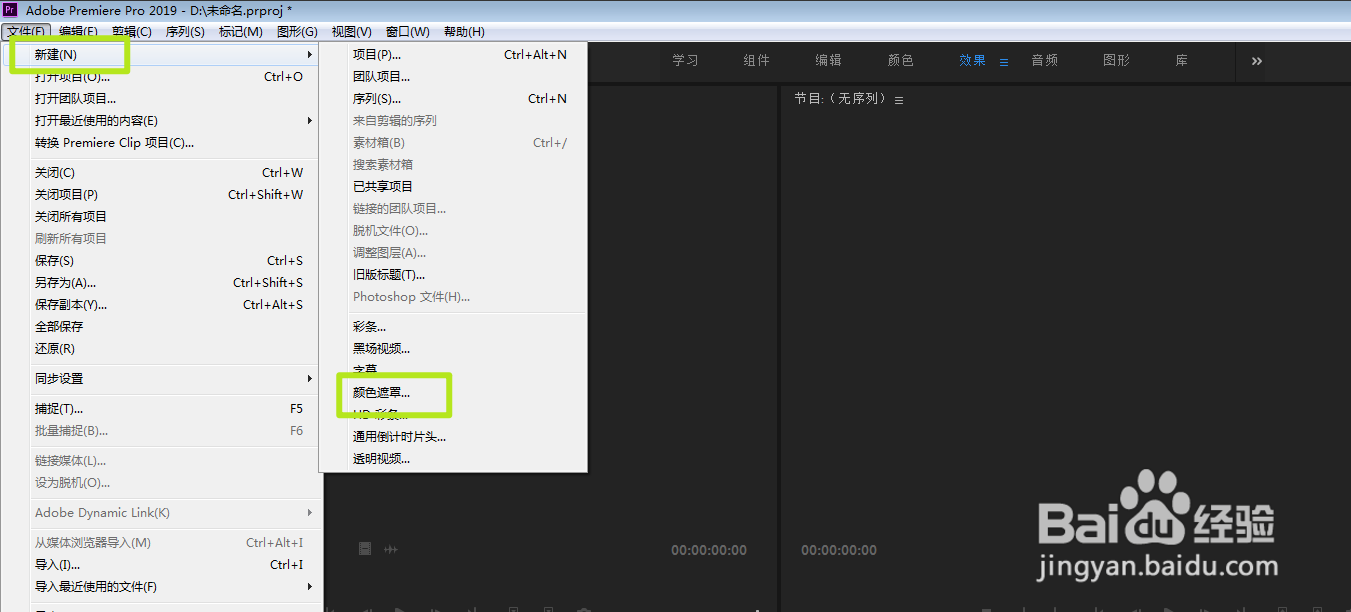This screenshot has width=1351, height=612.
Task: Open the 节目 panel menu icon
Action: 899,100
